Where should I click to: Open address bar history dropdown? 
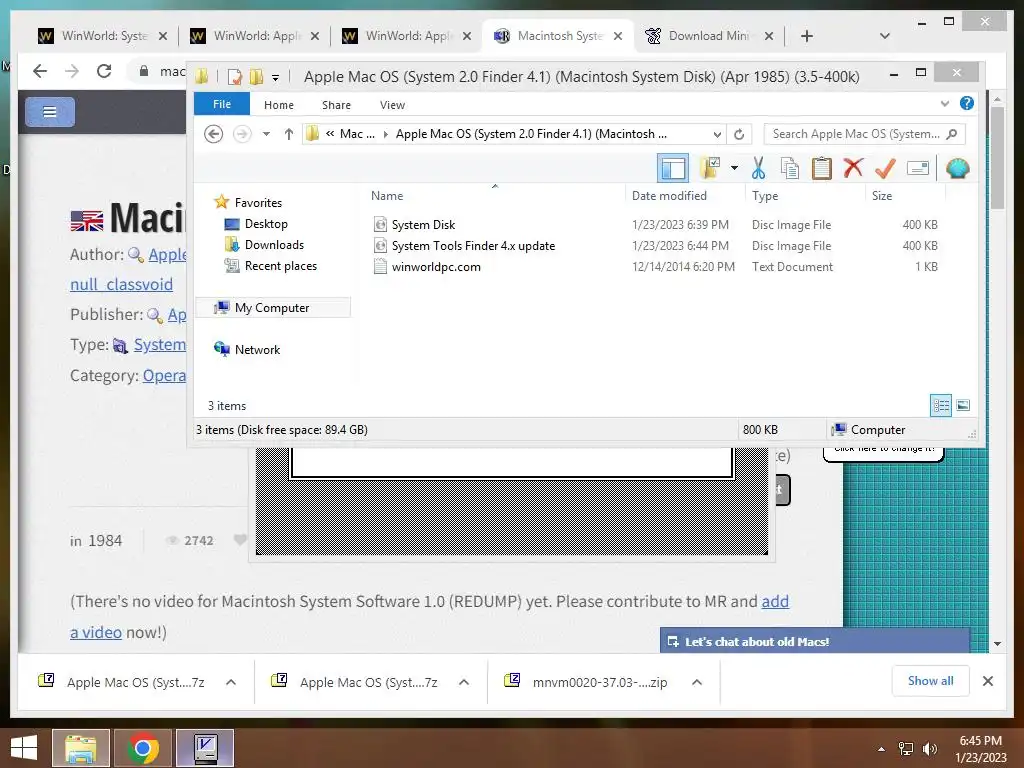pos(717,135)
